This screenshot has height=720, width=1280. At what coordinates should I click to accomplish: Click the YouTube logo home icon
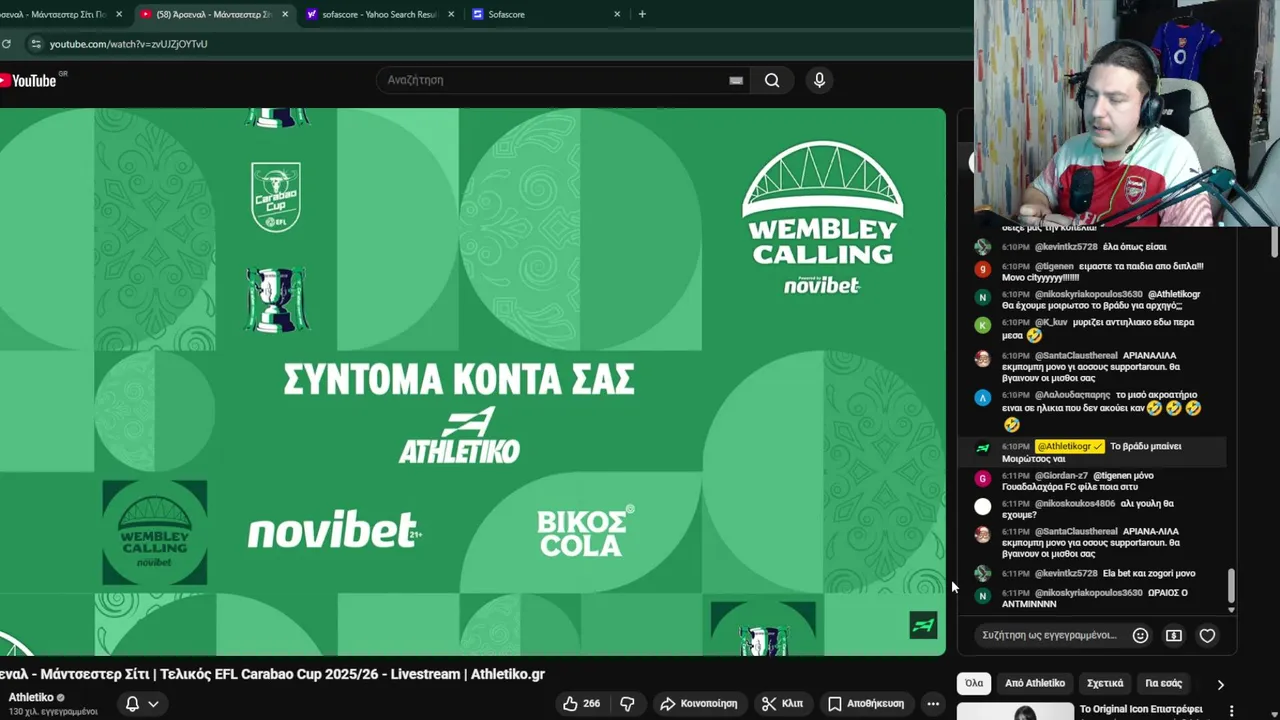coord(28,80)
